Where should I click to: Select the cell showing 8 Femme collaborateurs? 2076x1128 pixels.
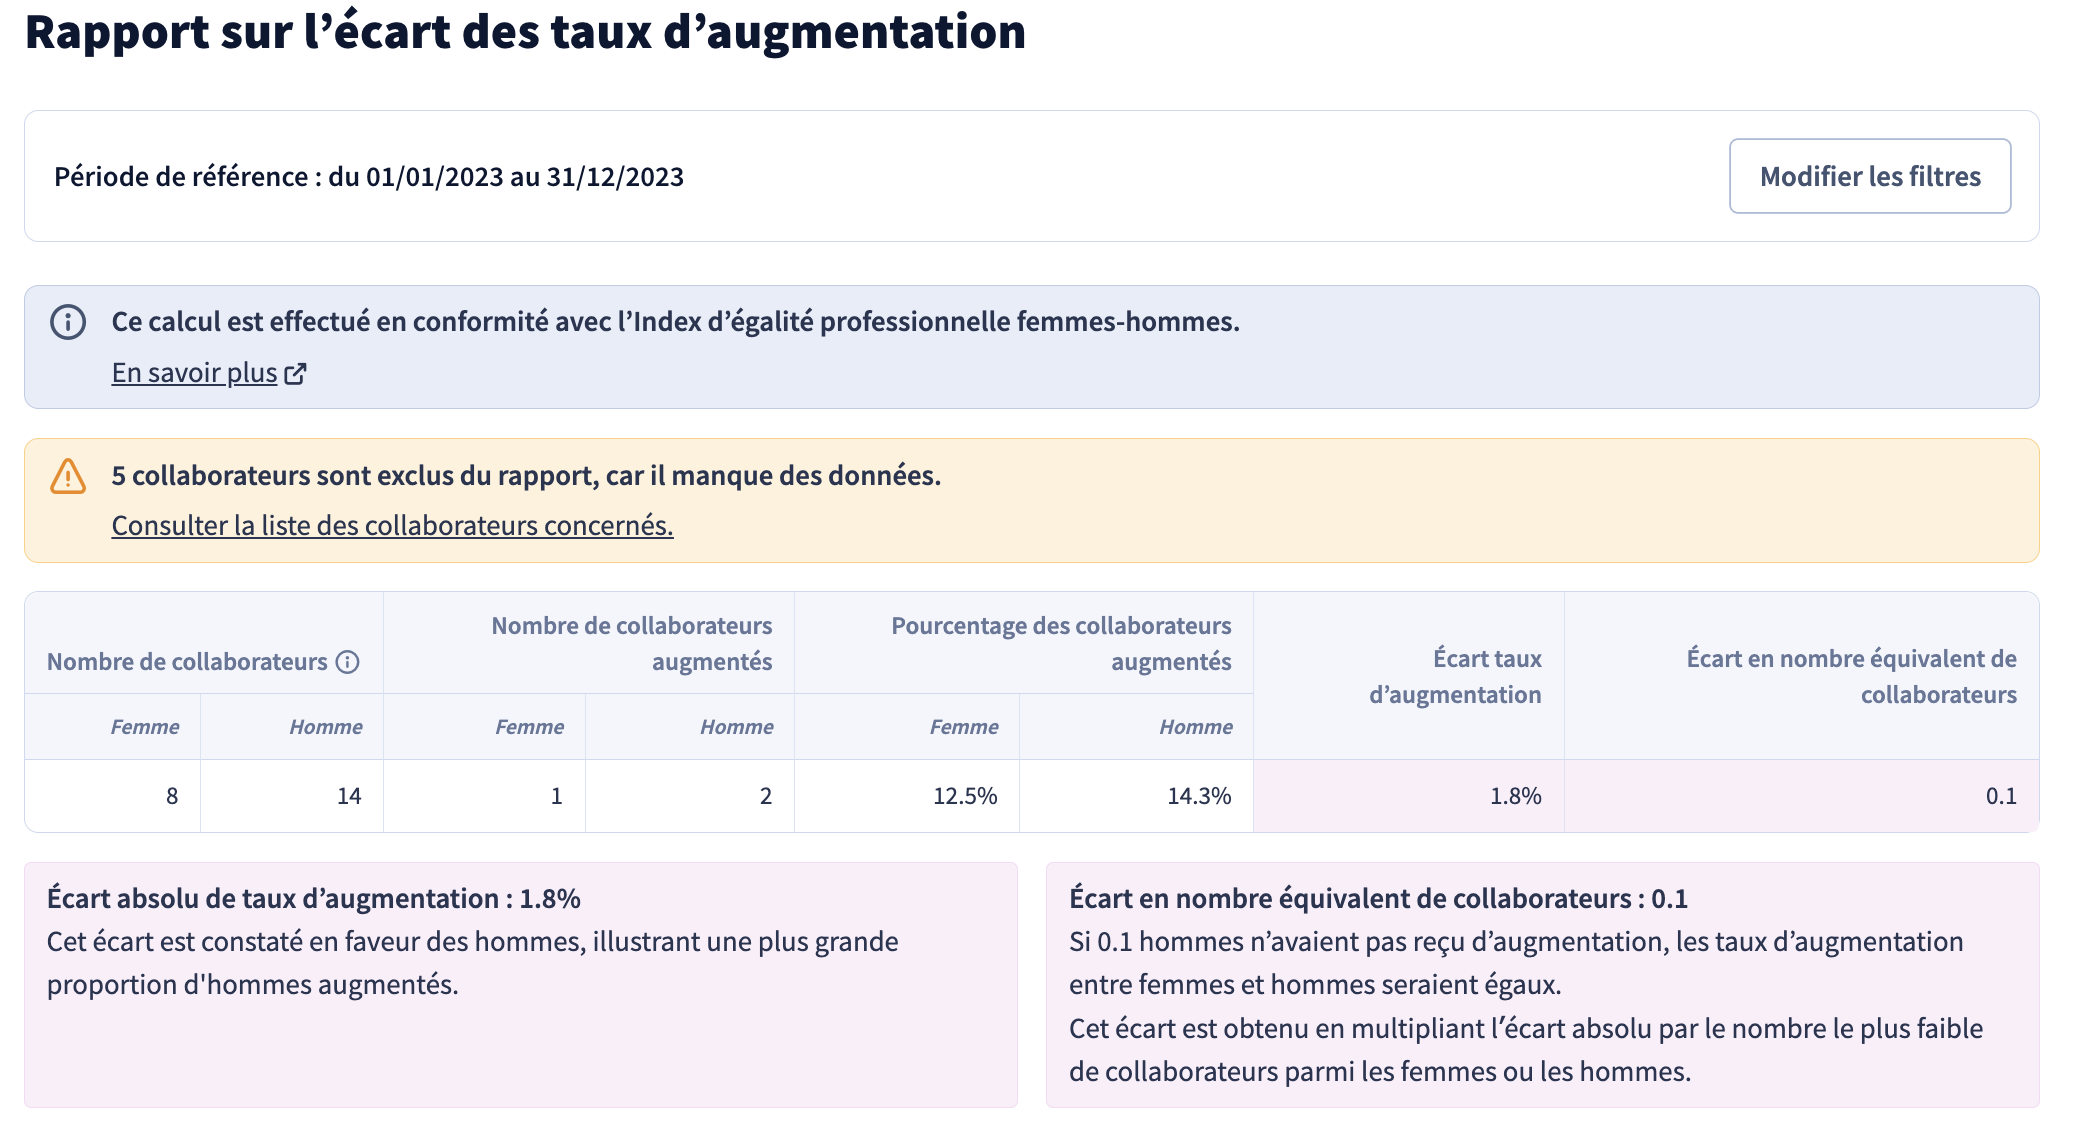pos(113,796)
